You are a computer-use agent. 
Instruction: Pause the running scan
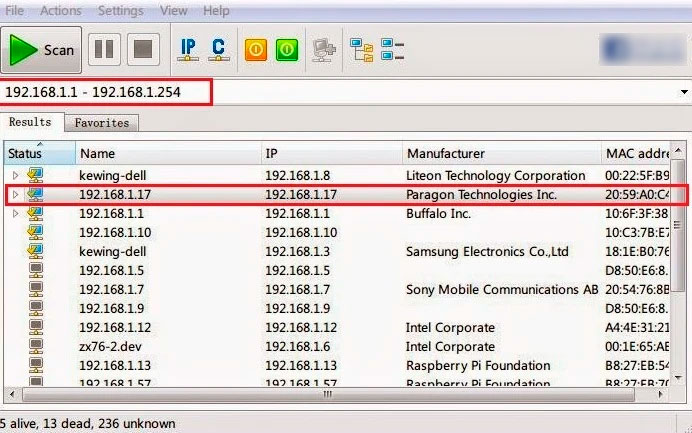coord(104,50)
